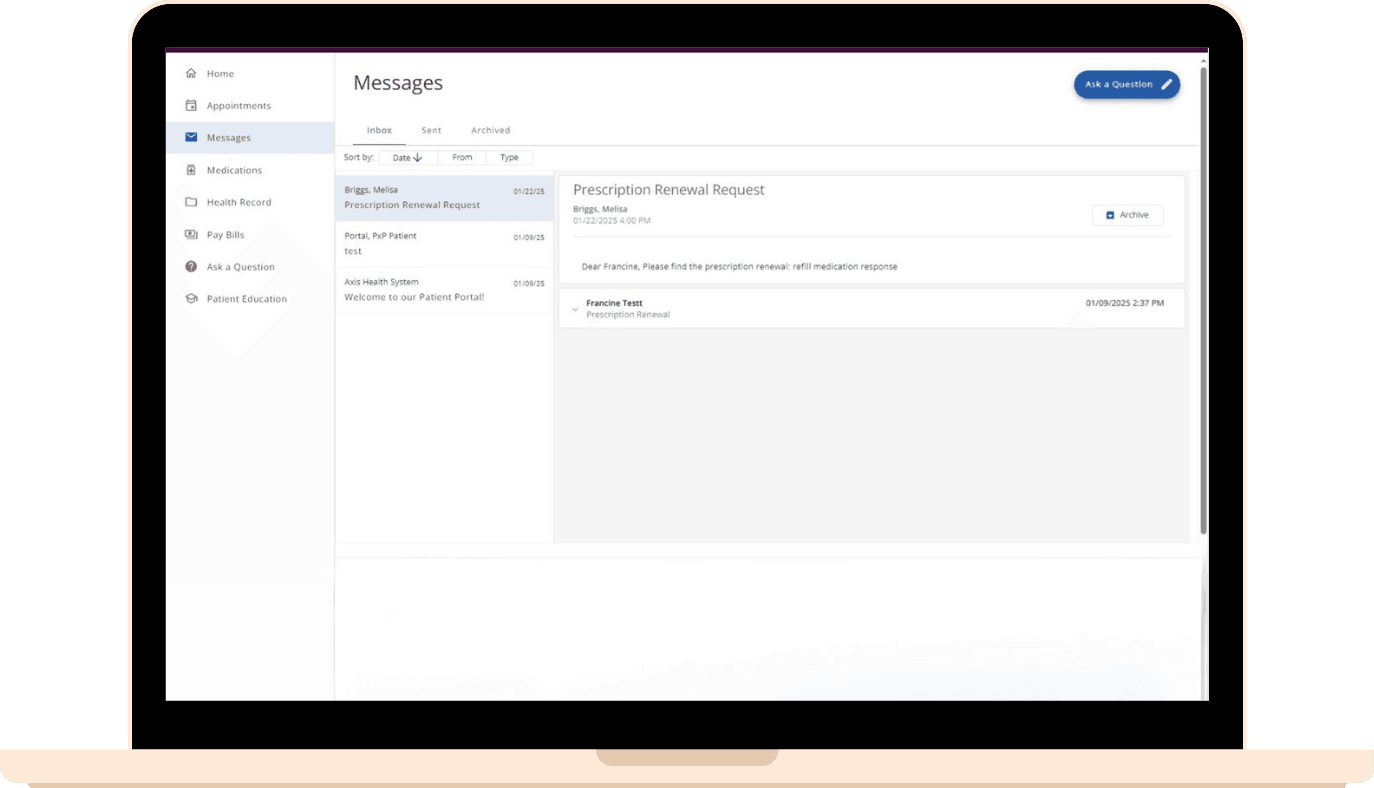Toggle Date sort order arrow
1374x788 pixels.
[418, 158]
